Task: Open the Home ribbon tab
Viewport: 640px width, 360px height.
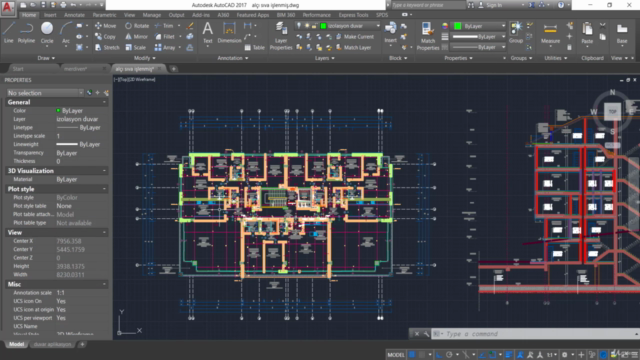Action: pyautogui.click(x=29, y=15)
